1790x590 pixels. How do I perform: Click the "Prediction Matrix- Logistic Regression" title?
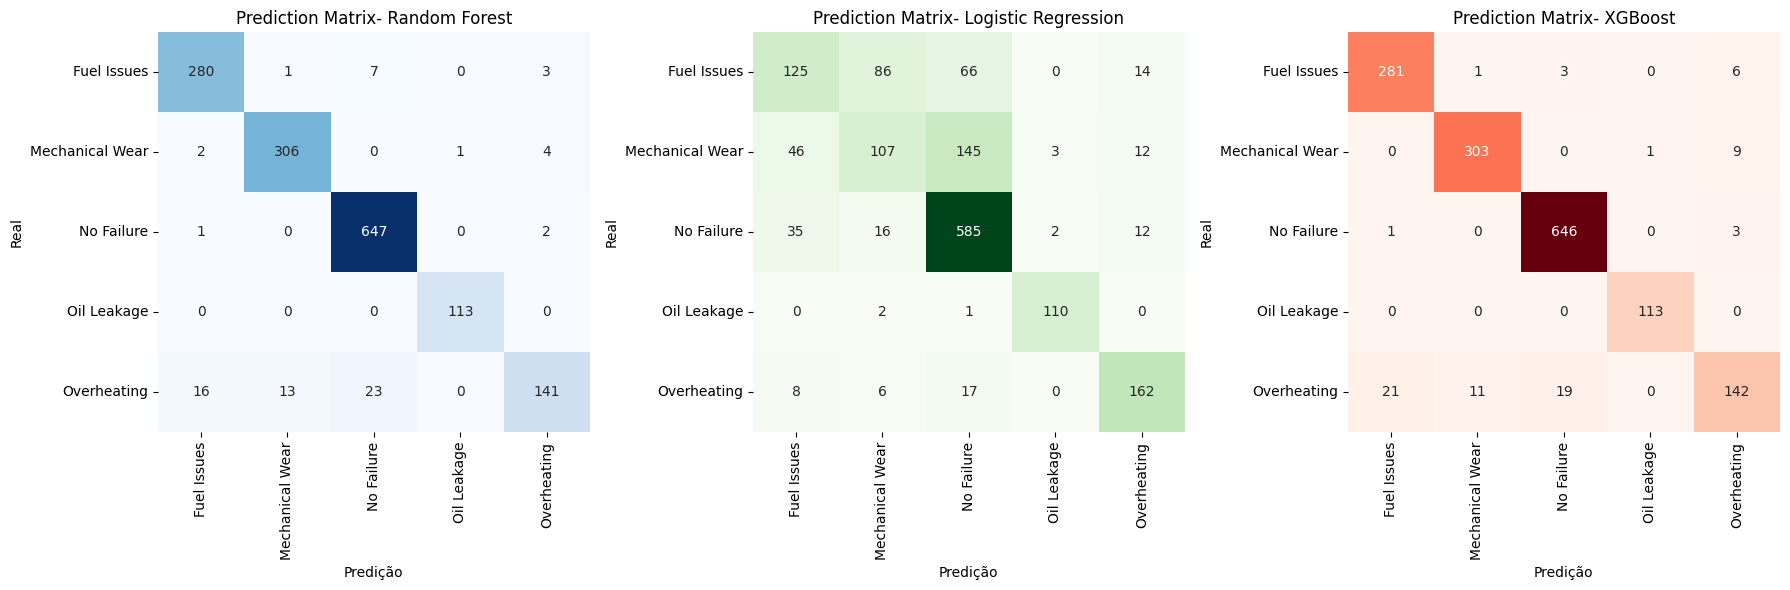click(968, 18)
